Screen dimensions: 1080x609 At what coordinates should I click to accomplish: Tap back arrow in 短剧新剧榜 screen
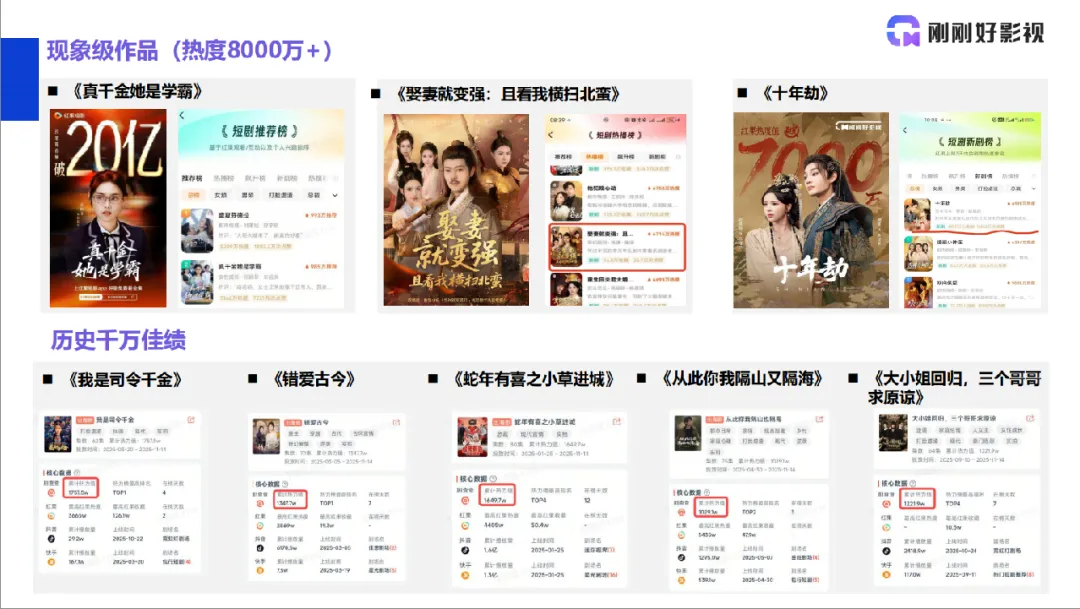click(905, 130)
